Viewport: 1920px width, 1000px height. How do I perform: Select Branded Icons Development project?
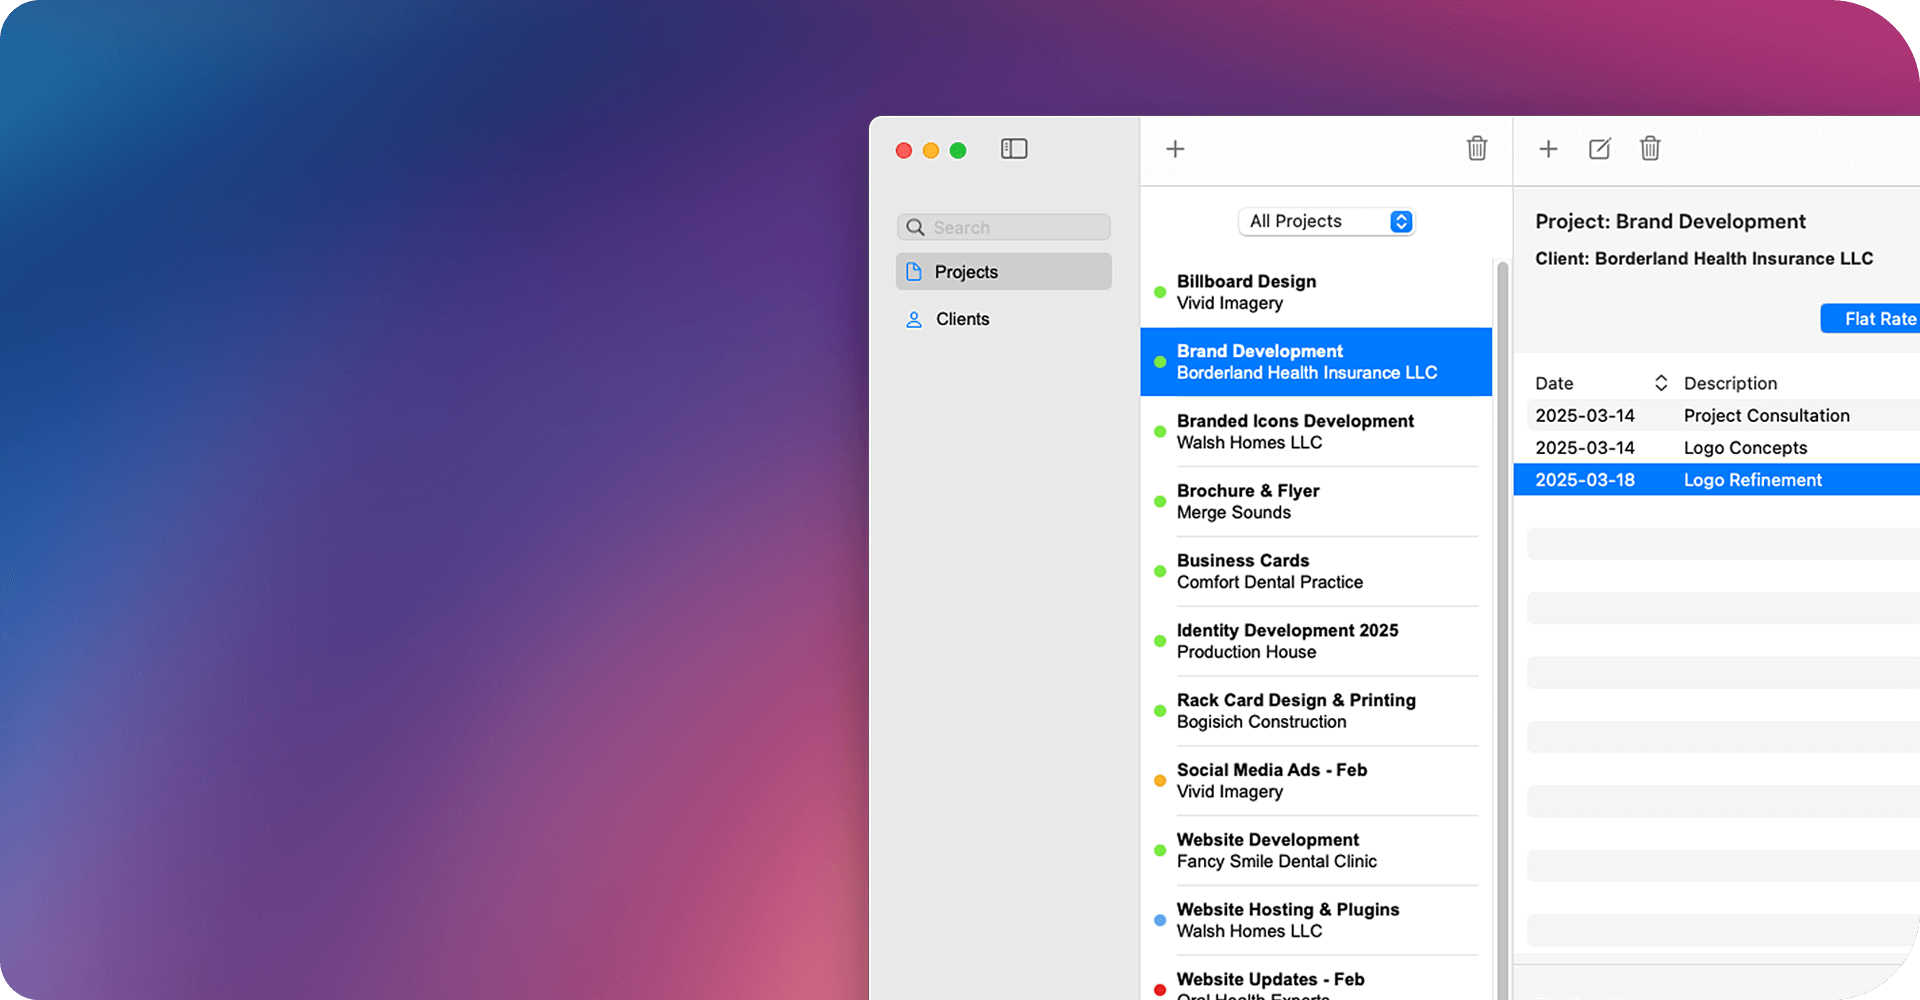click(x=1316, y=432)
